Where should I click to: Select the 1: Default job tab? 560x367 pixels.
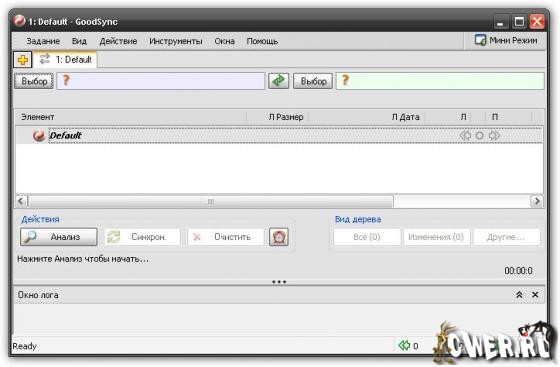pos(66,60)
